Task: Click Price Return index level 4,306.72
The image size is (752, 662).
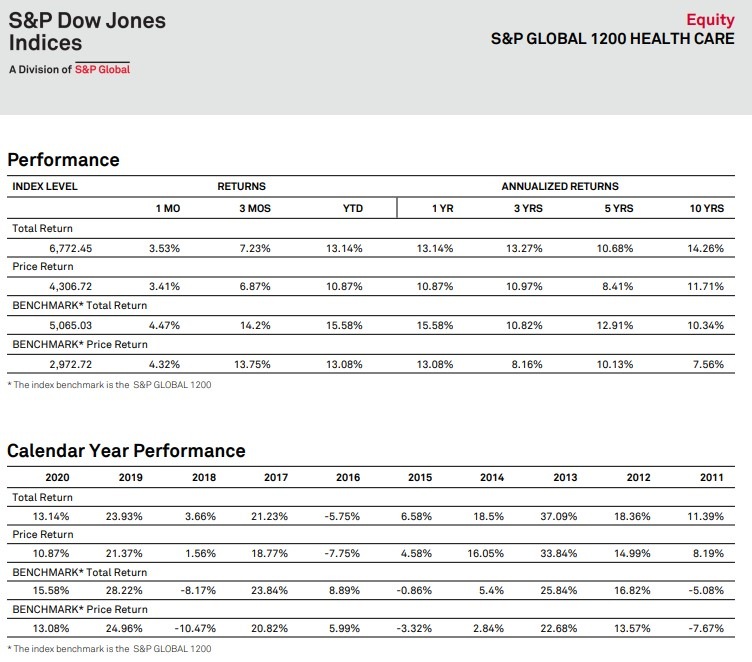Action: tap(70, 286)
